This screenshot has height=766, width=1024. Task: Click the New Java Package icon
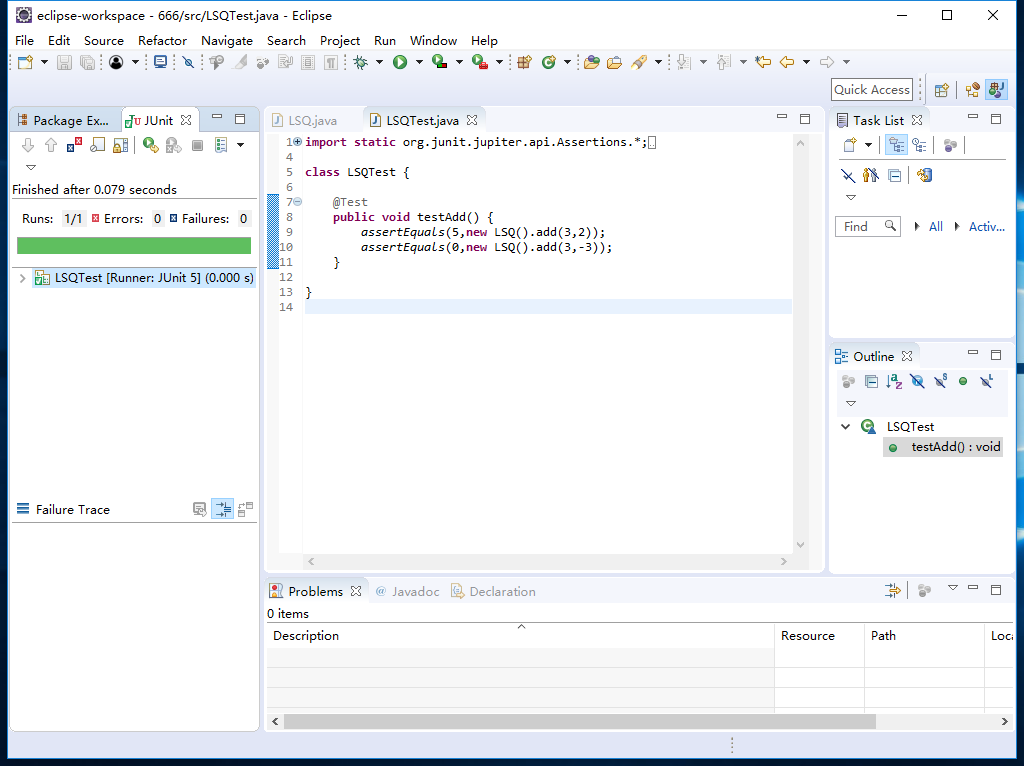[524, 62]
